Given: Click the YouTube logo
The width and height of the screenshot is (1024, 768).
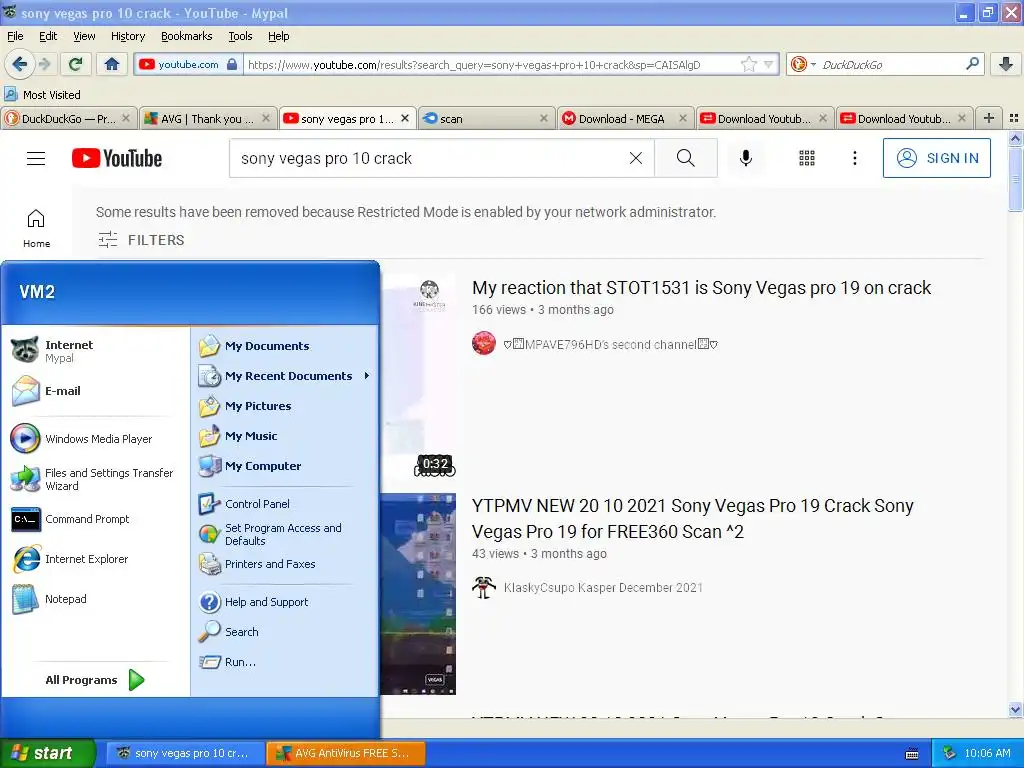Looking at the screenshot, I should tap(117, 158).
